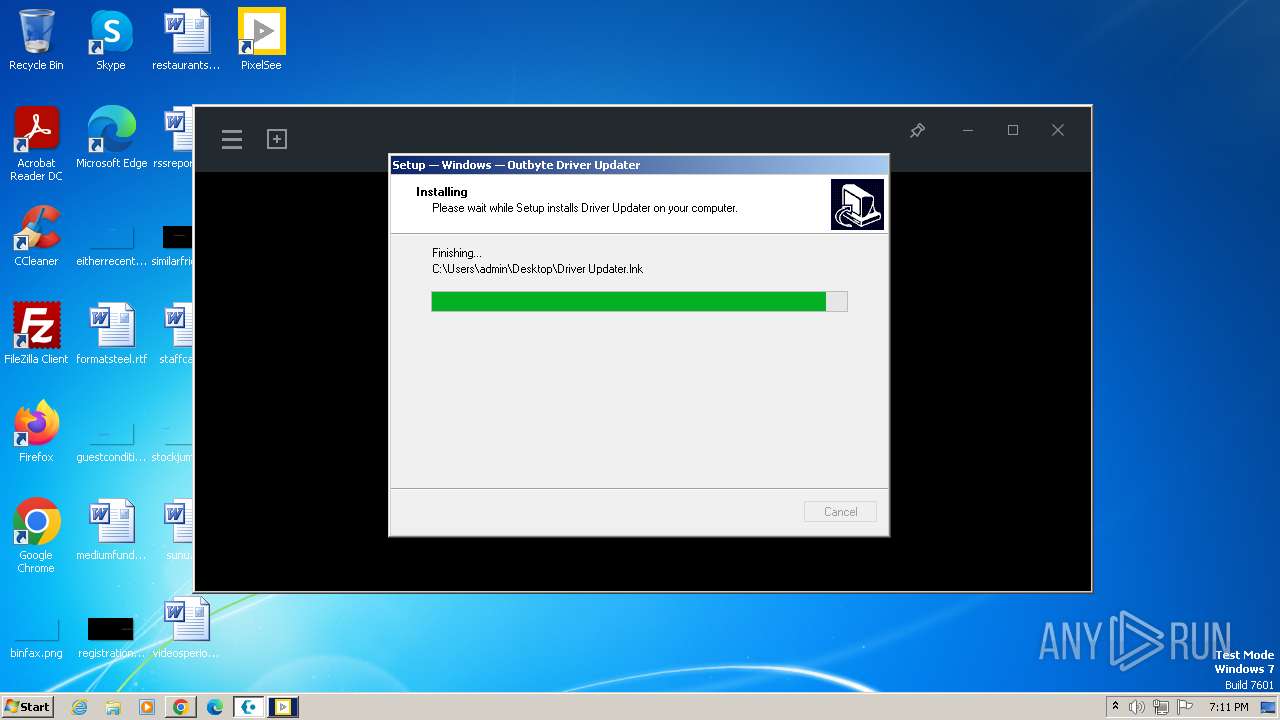This screenshot has height=720, width=1280.
Task: Pin the PixelSee window on top
Action: 917,130
